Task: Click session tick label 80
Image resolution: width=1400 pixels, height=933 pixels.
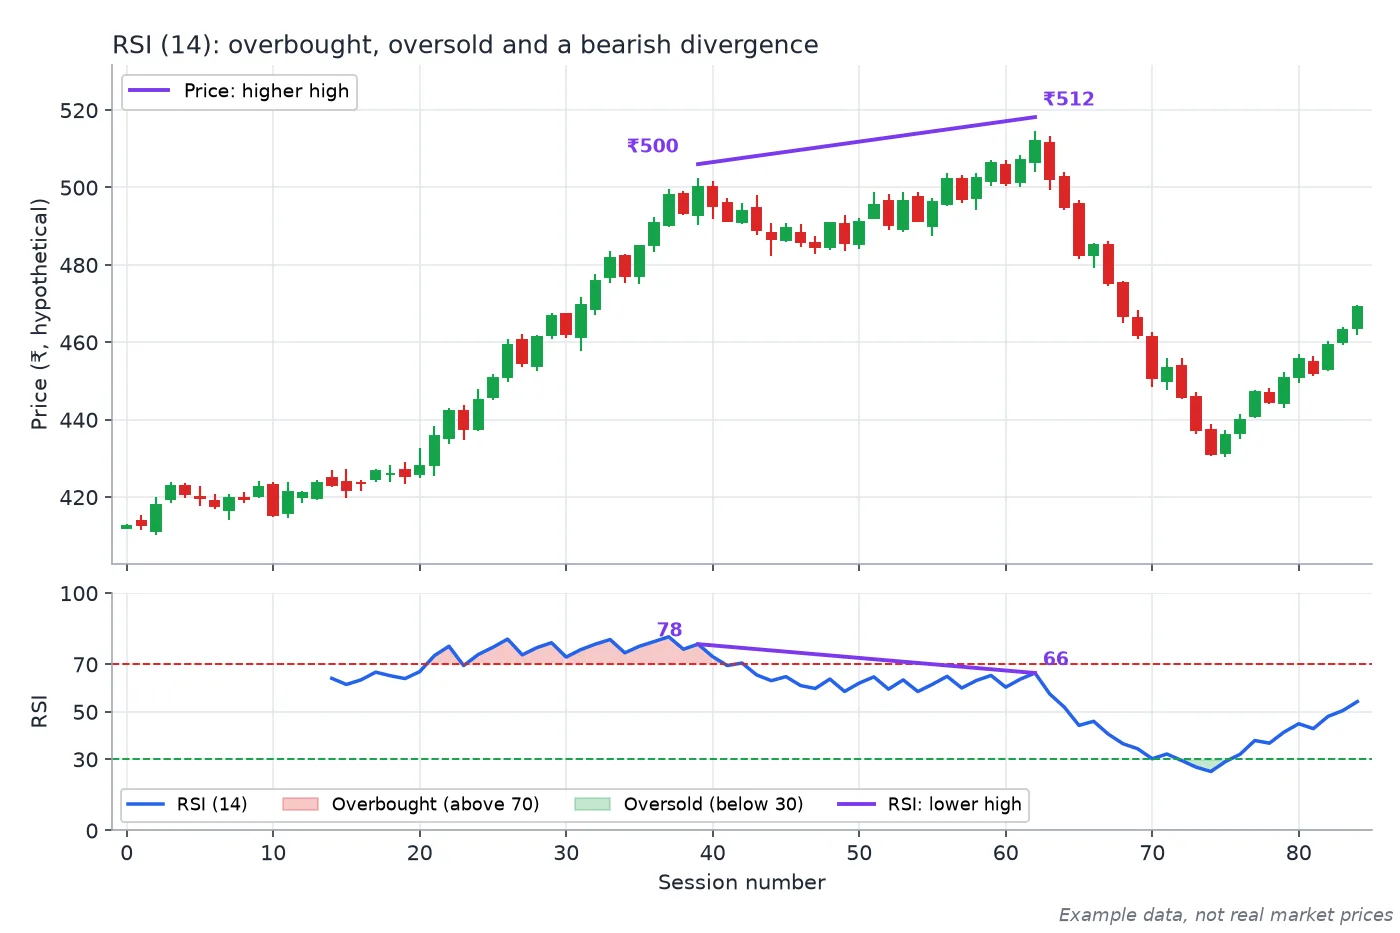Action: tap(1299, 854)
